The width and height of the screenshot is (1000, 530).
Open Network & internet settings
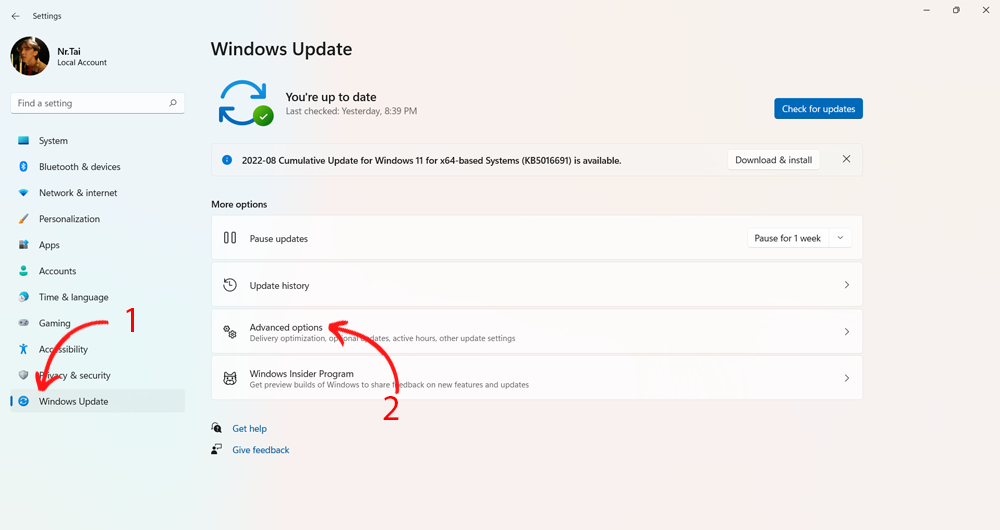[x=98, y=193]
